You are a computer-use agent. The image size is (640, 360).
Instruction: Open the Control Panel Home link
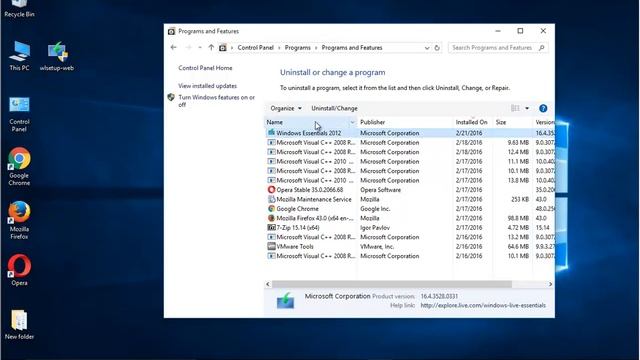point(205,68)
